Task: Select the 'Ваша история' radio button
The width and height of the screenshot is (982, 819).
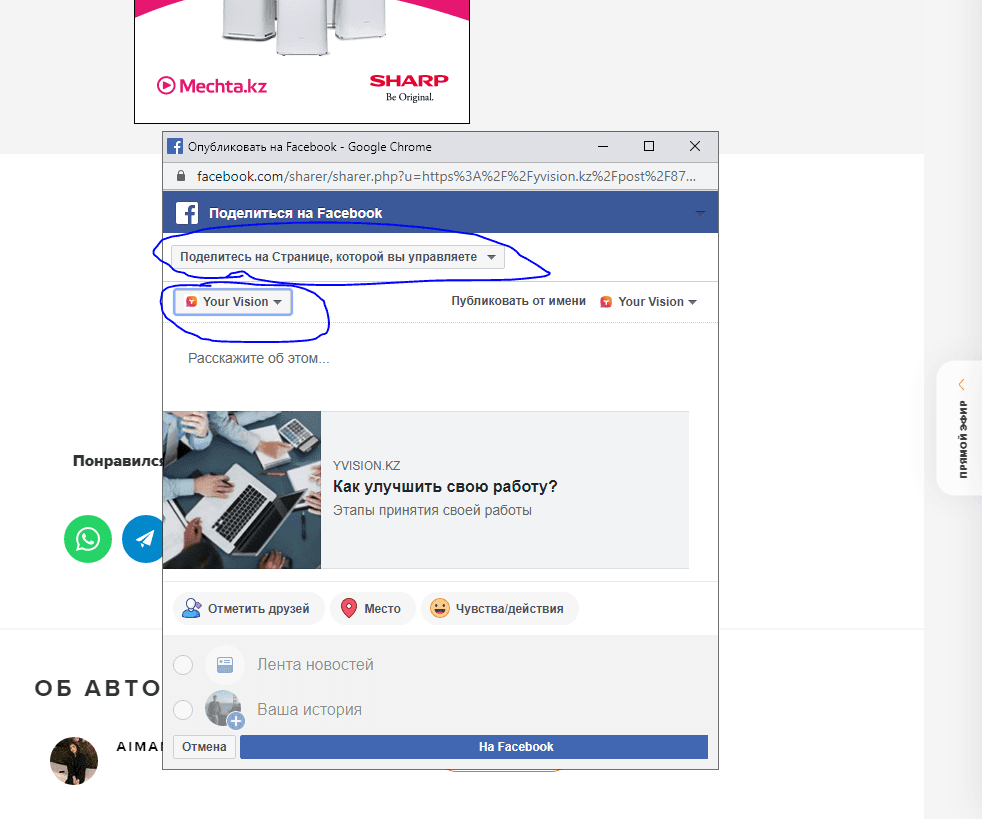Action: [x=183, y=709]
